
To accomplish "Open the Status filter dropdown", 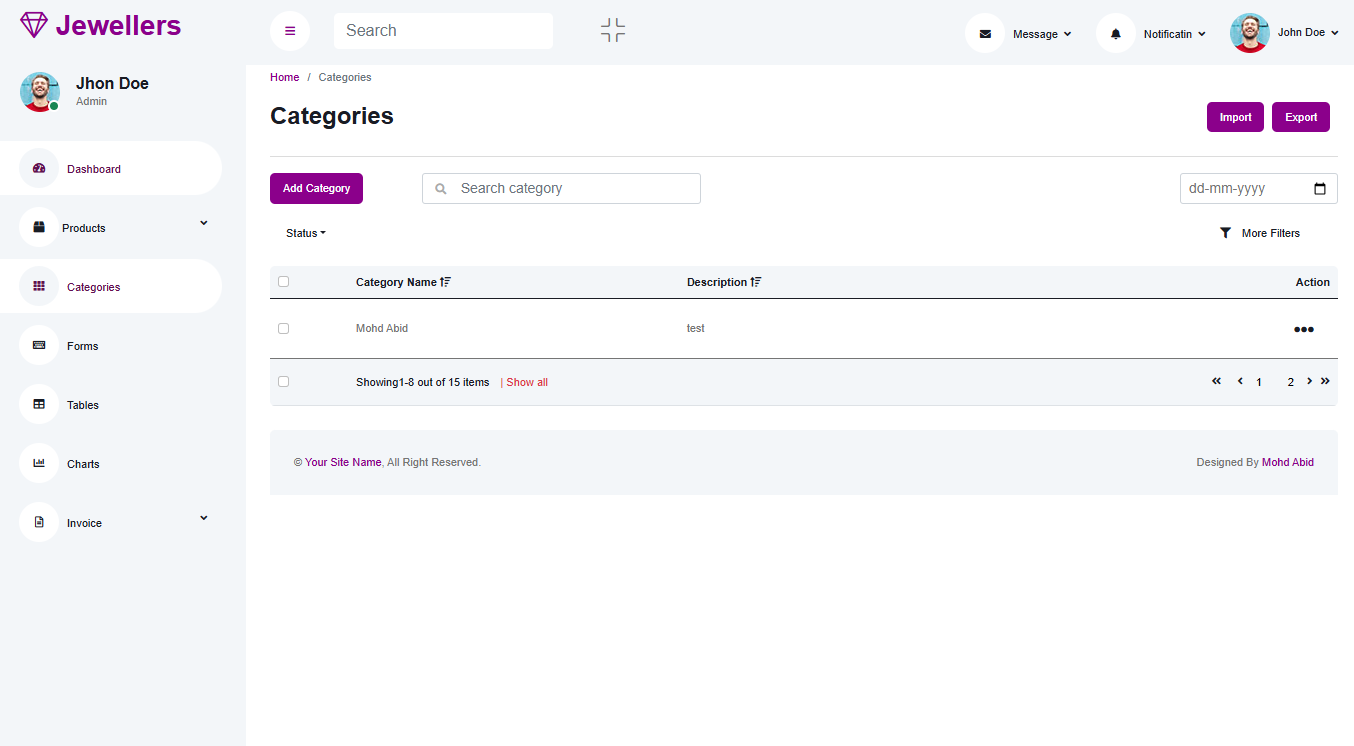I will (305, 233).
